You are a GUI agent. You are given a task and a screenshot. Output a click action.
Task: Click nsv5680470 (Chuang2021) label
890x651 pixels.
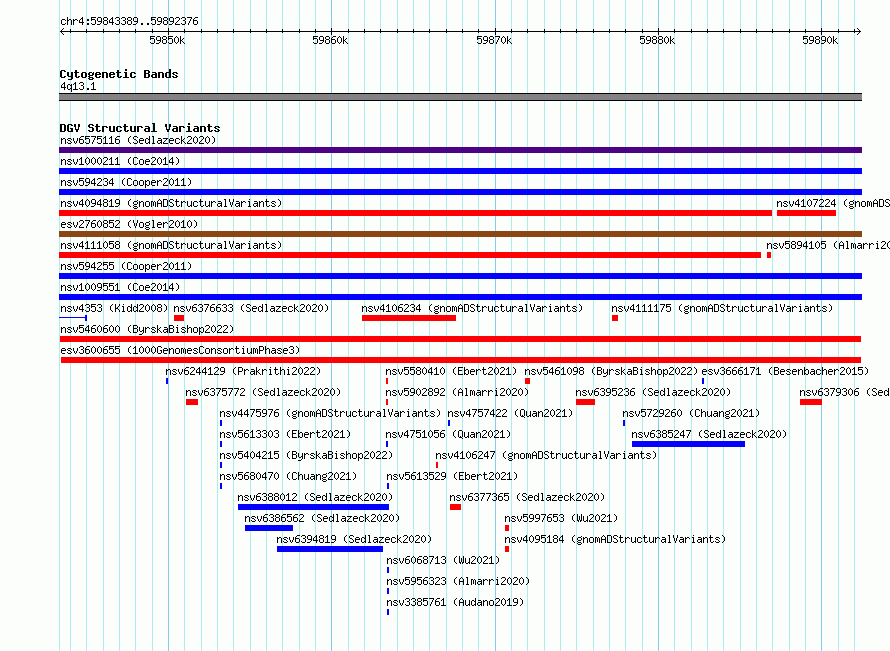point(288,476)
